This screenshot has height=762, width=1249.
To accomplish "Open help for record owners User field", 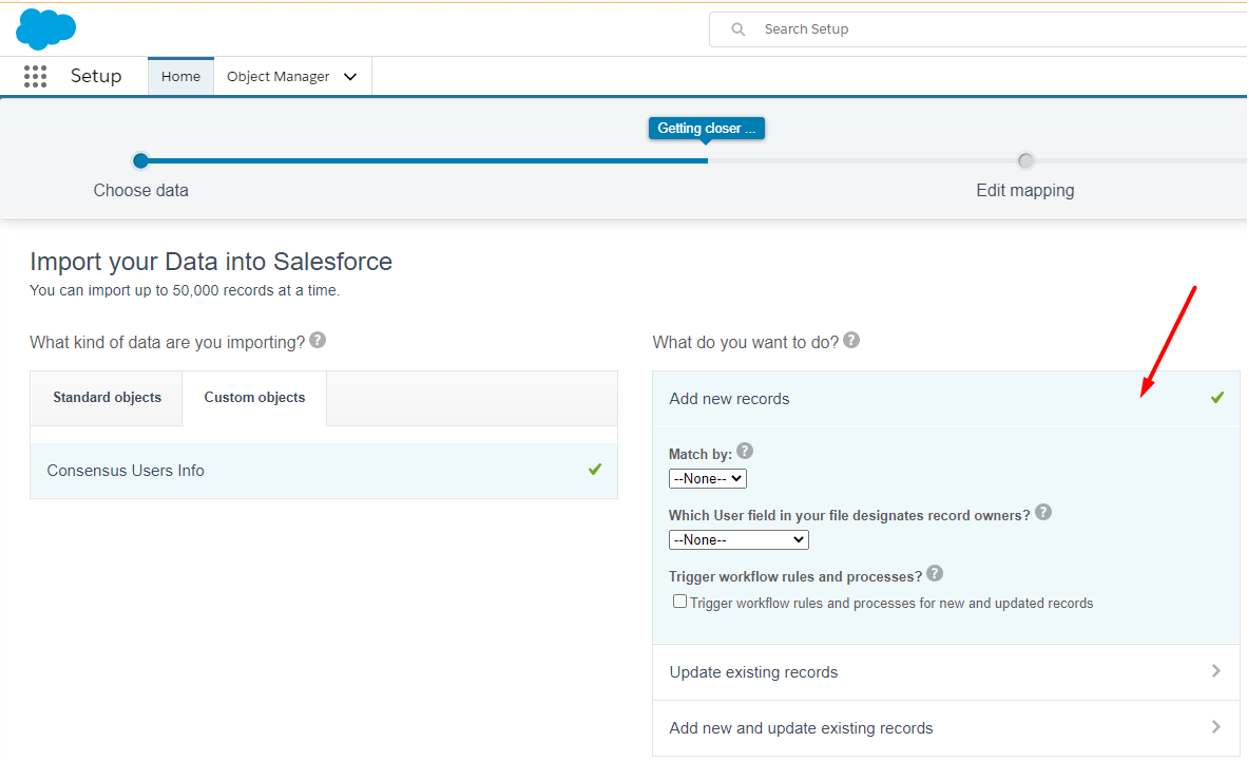I will [1043, 512].
